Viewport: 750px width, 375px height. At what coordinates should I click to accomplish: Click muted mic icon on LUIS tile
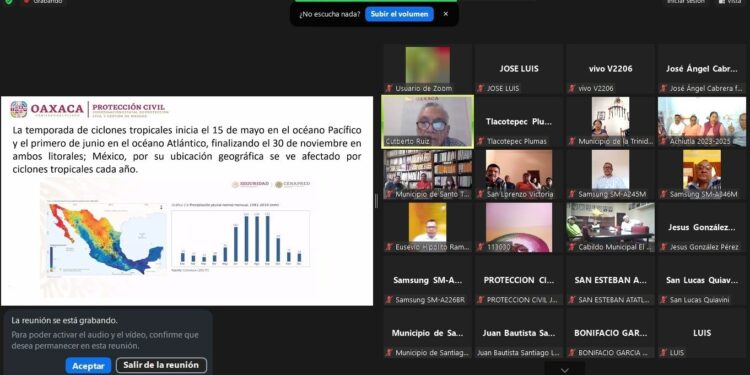663,353
